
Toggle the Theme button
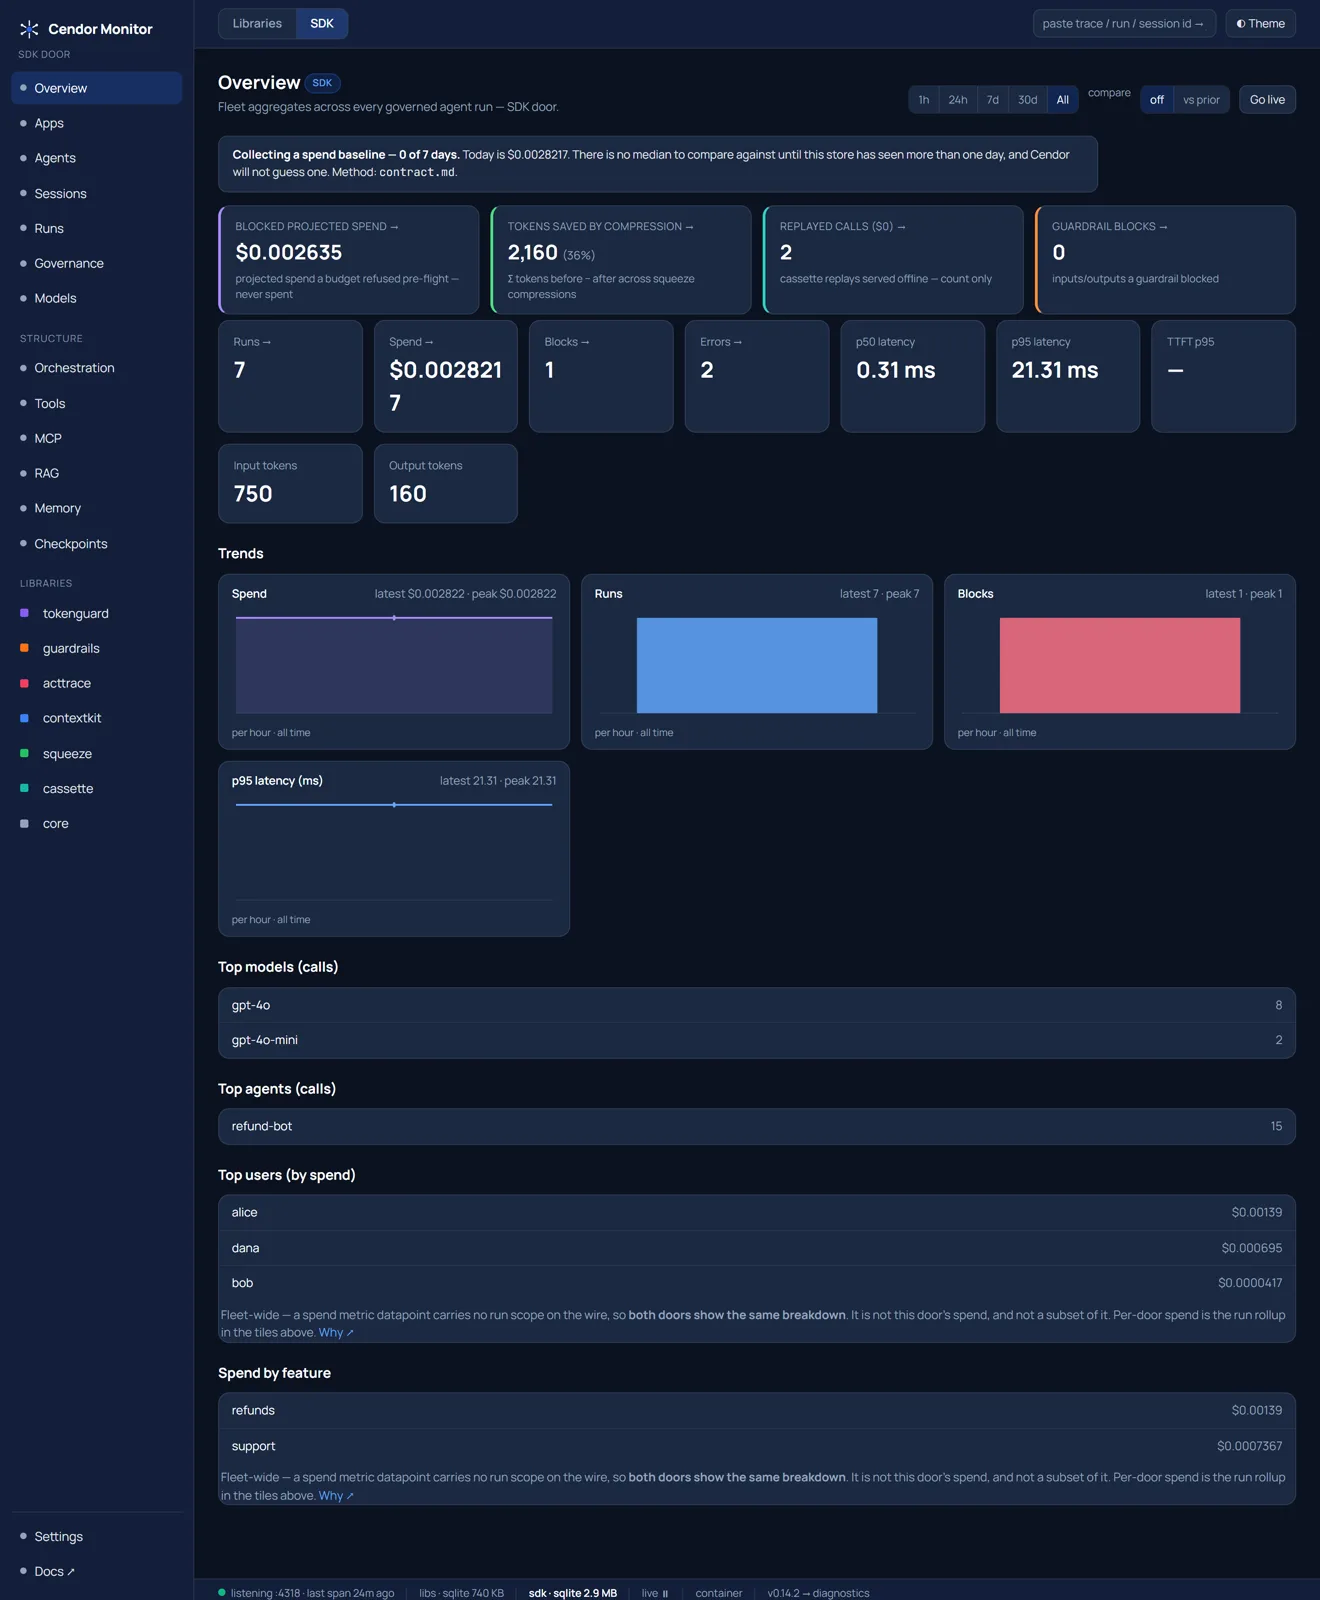coord(1260,24)
